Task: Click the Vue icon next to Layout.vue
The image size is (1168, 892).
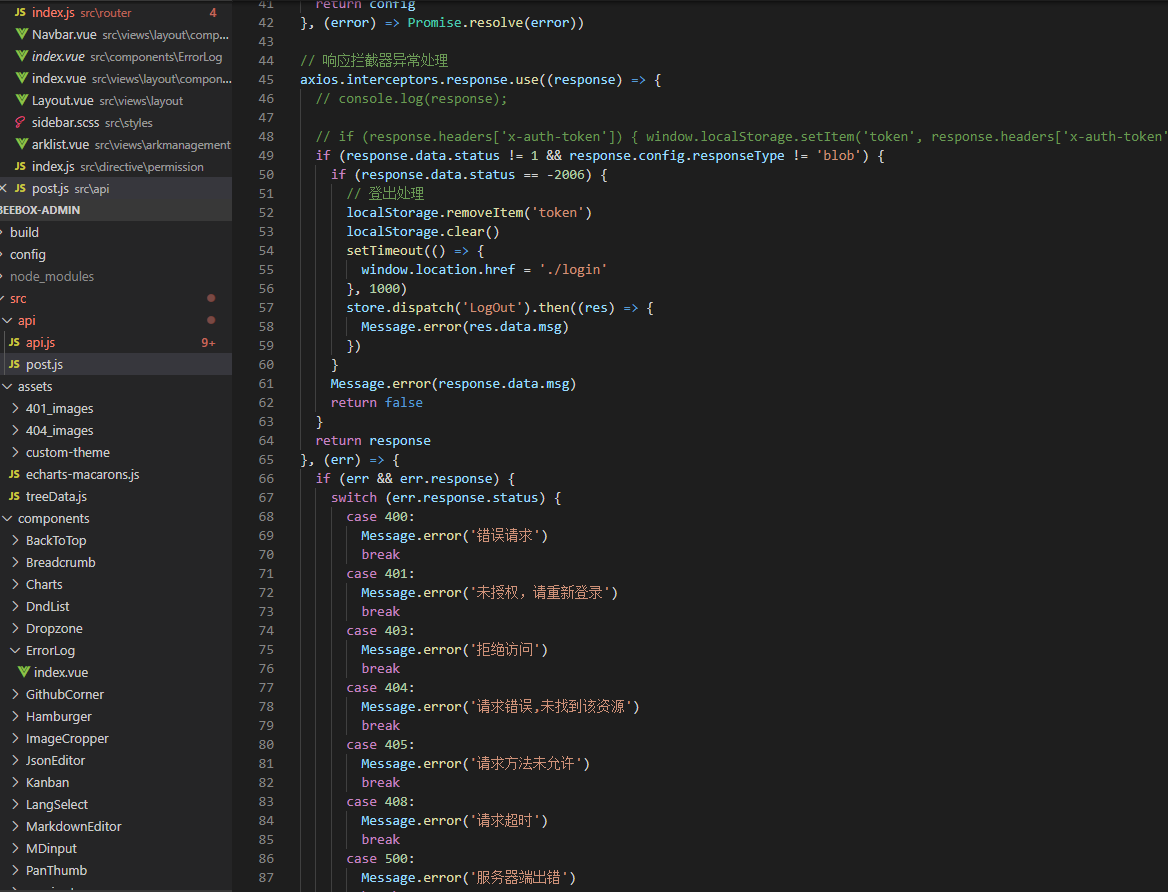Action: (22, 101)
